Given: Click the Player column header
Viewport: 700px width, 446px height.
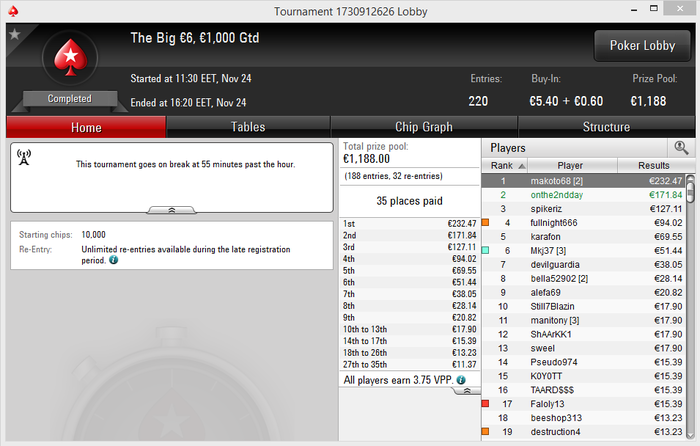Looking at the screenshot, I should (x=570, y=166).
